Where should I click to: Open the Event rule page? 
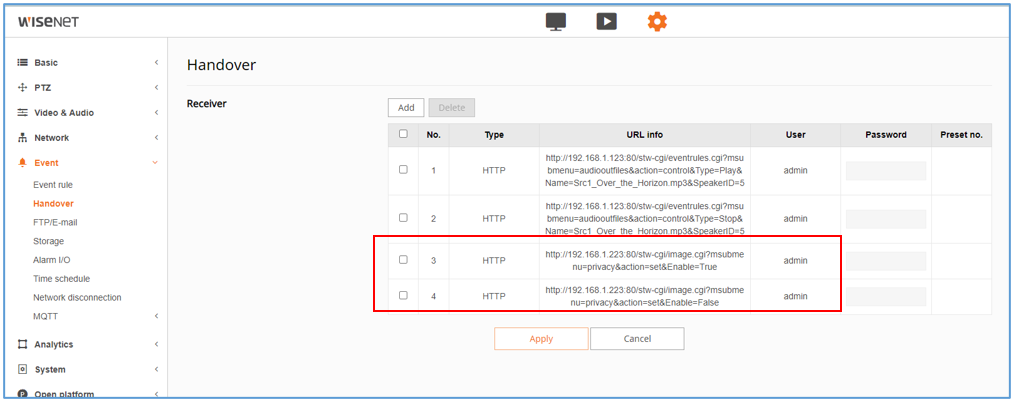(53, 185)
